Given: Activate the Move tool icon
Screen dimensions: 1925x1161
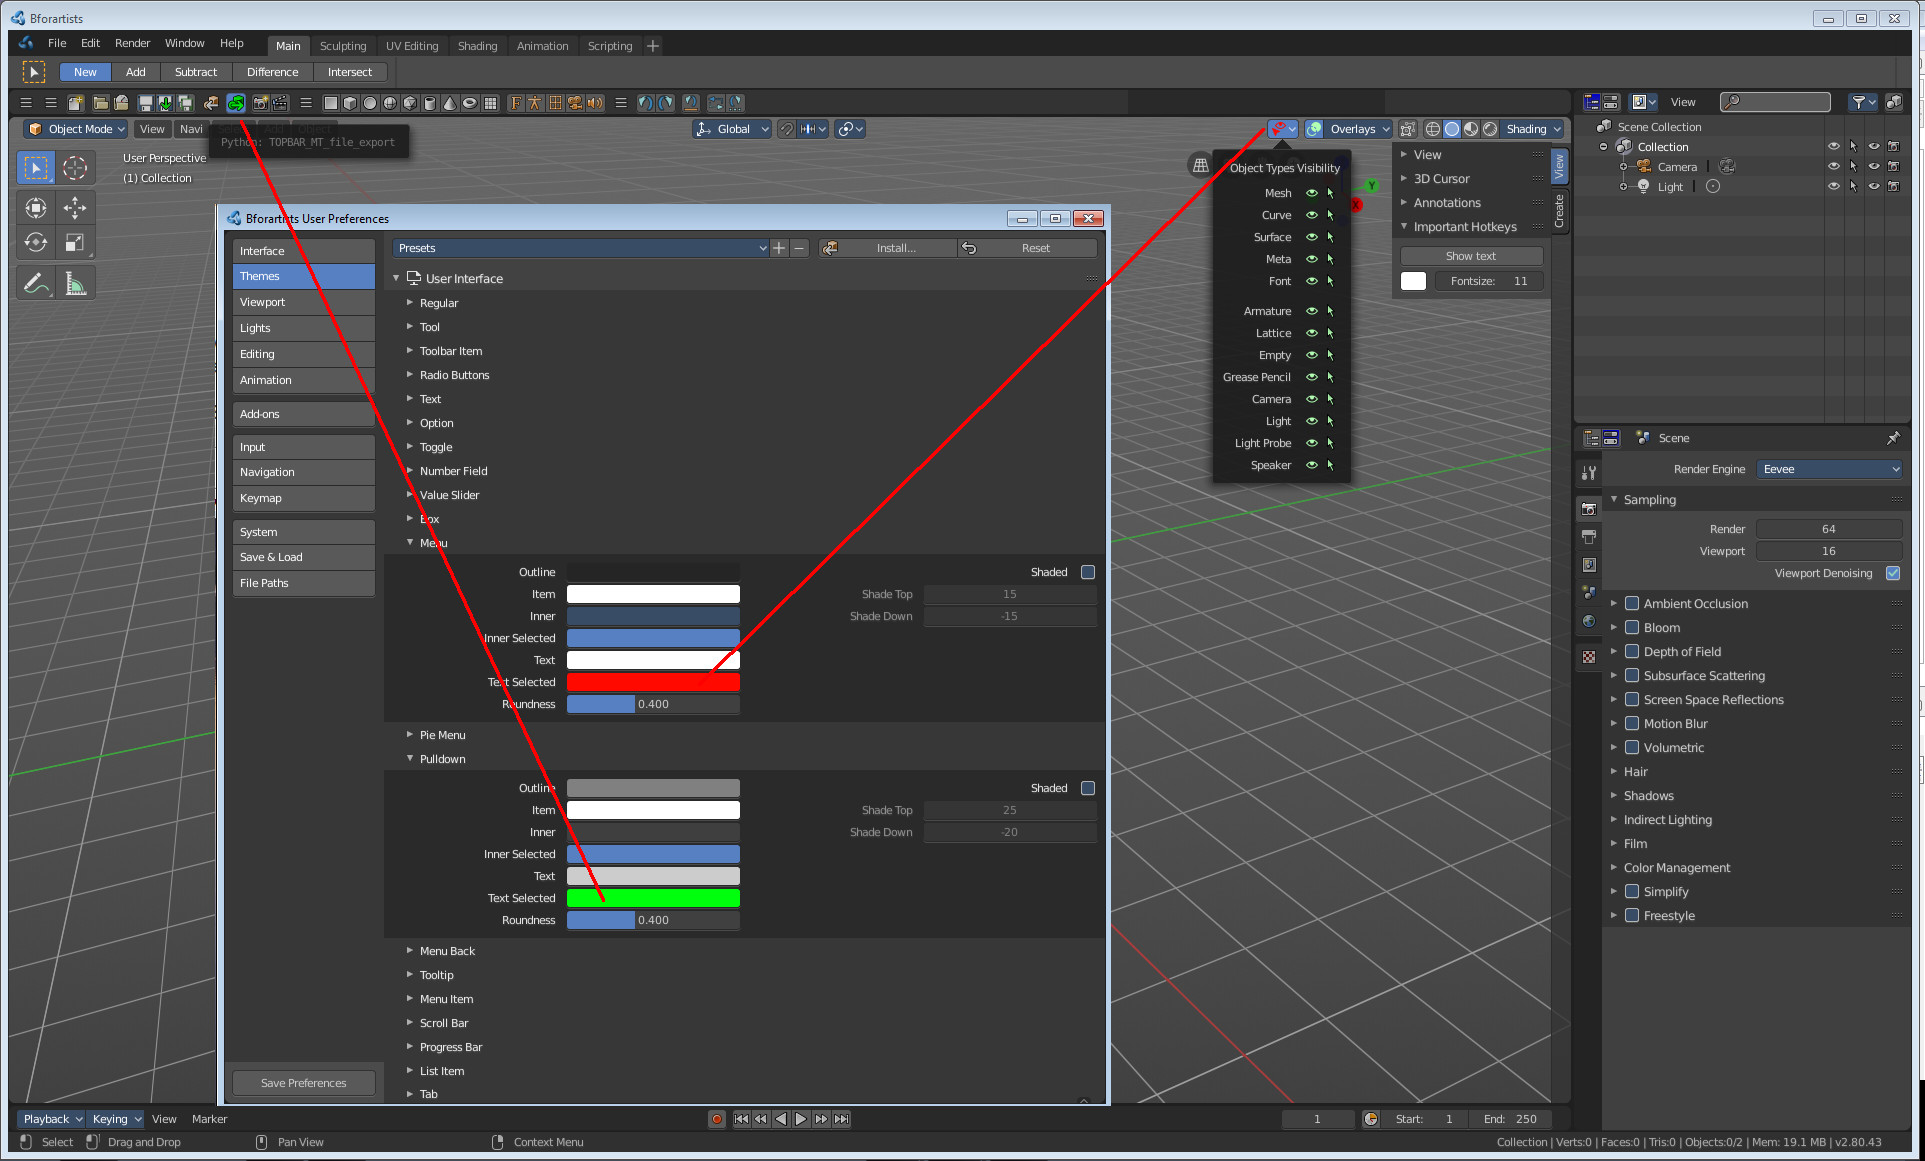Looking at the screenshot, I should 75,207.
